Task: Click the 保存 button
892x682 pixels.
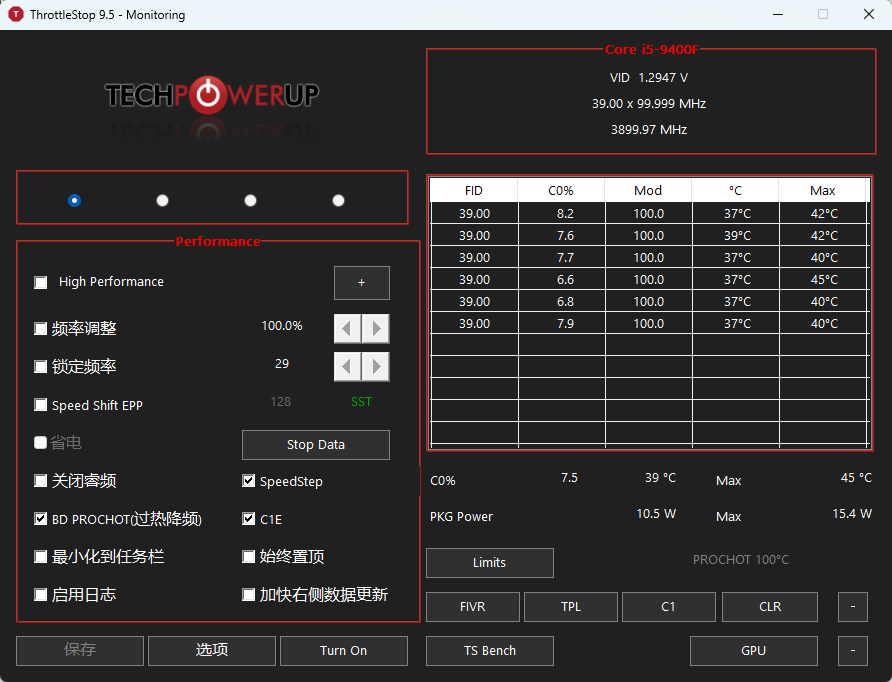Action: pyautogui.click(x=80, y=651)
